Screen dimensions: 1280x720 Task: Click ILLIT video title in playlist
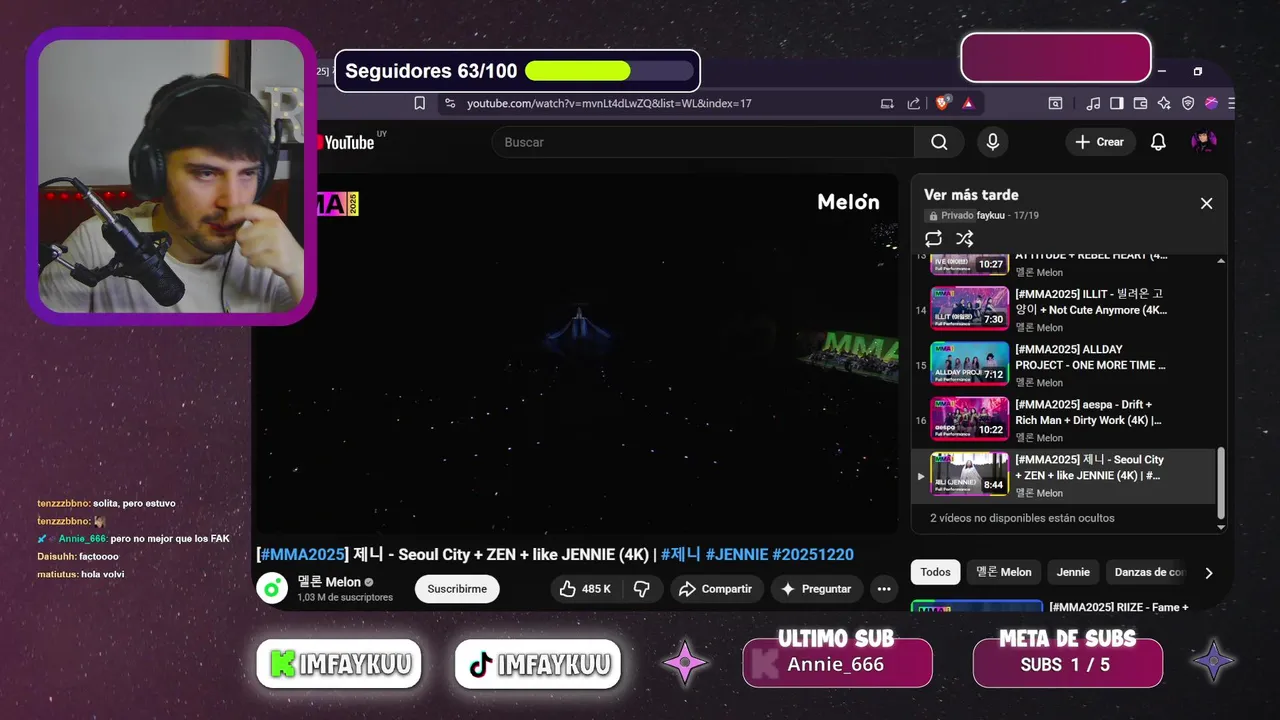[1091, 302]
